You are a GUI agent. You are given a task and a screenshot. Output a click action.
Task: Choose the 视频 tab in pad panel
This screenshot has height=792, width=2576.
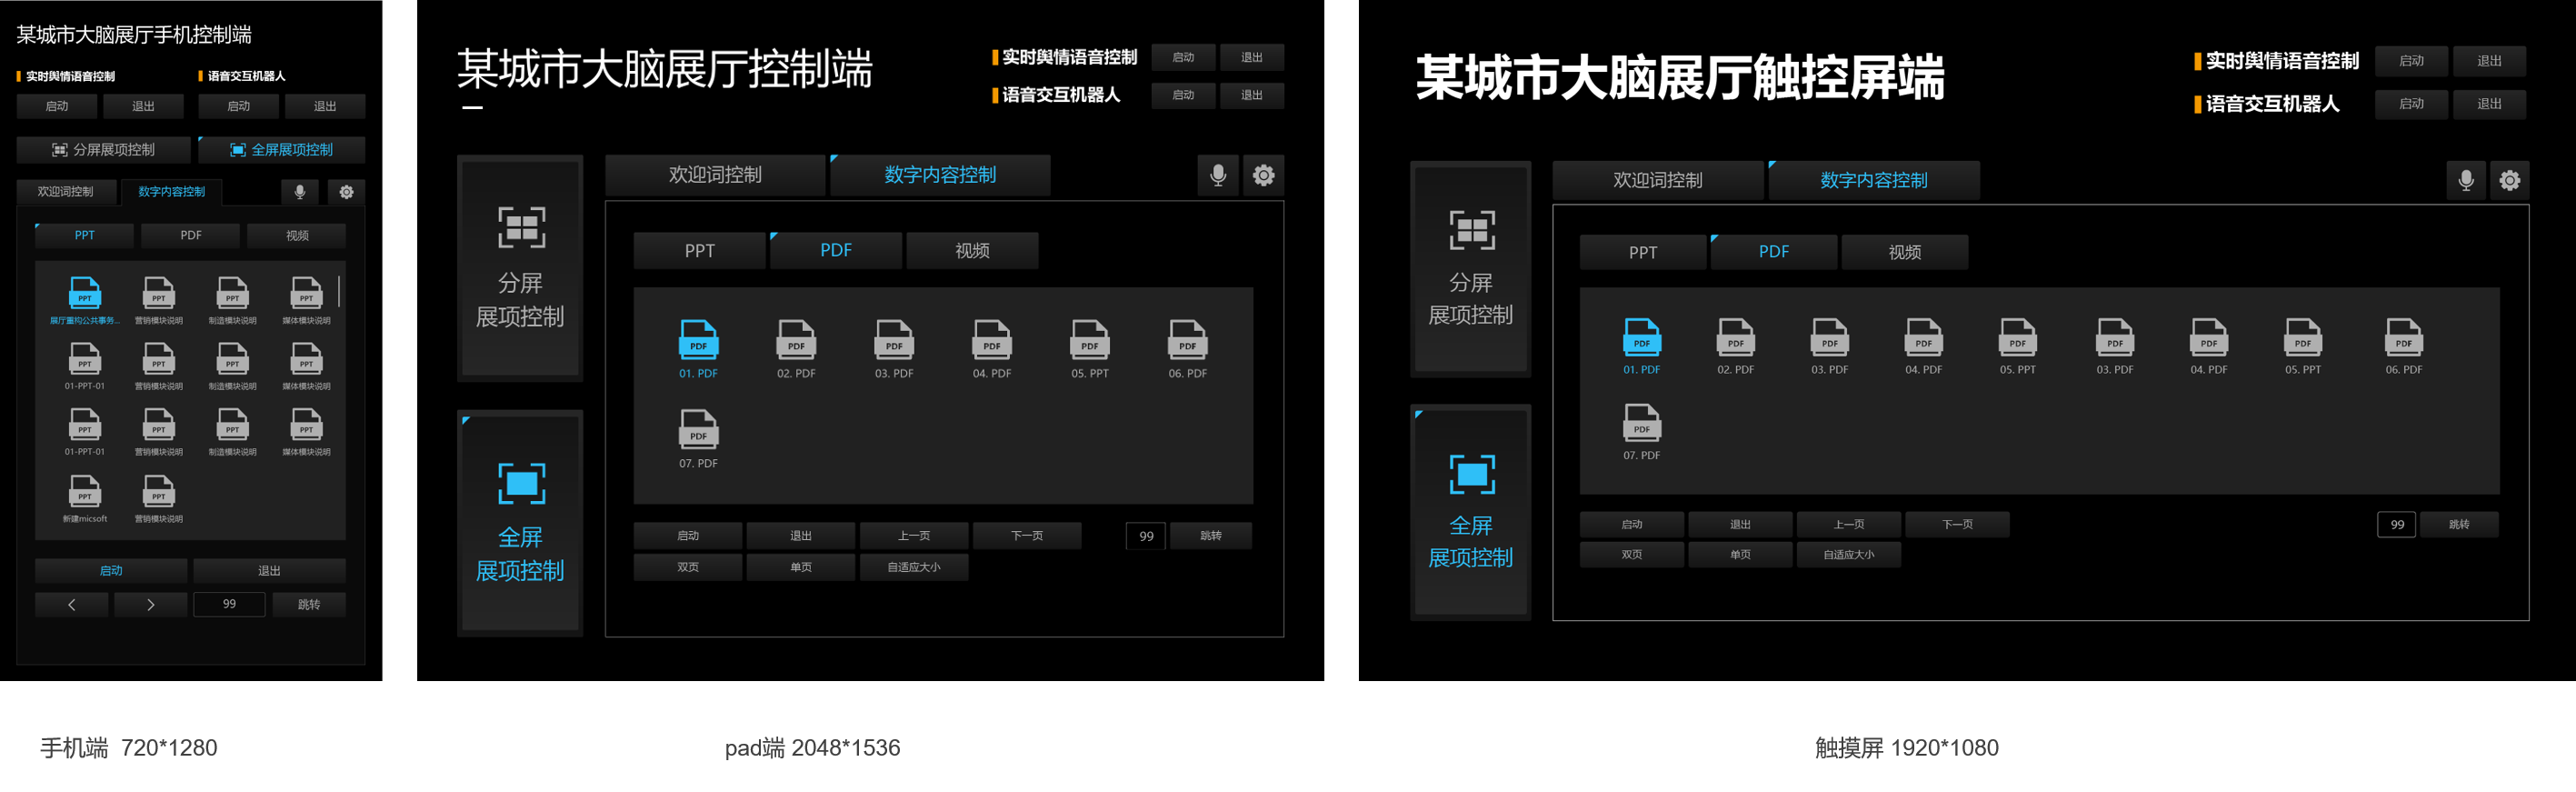pos(972,251)
